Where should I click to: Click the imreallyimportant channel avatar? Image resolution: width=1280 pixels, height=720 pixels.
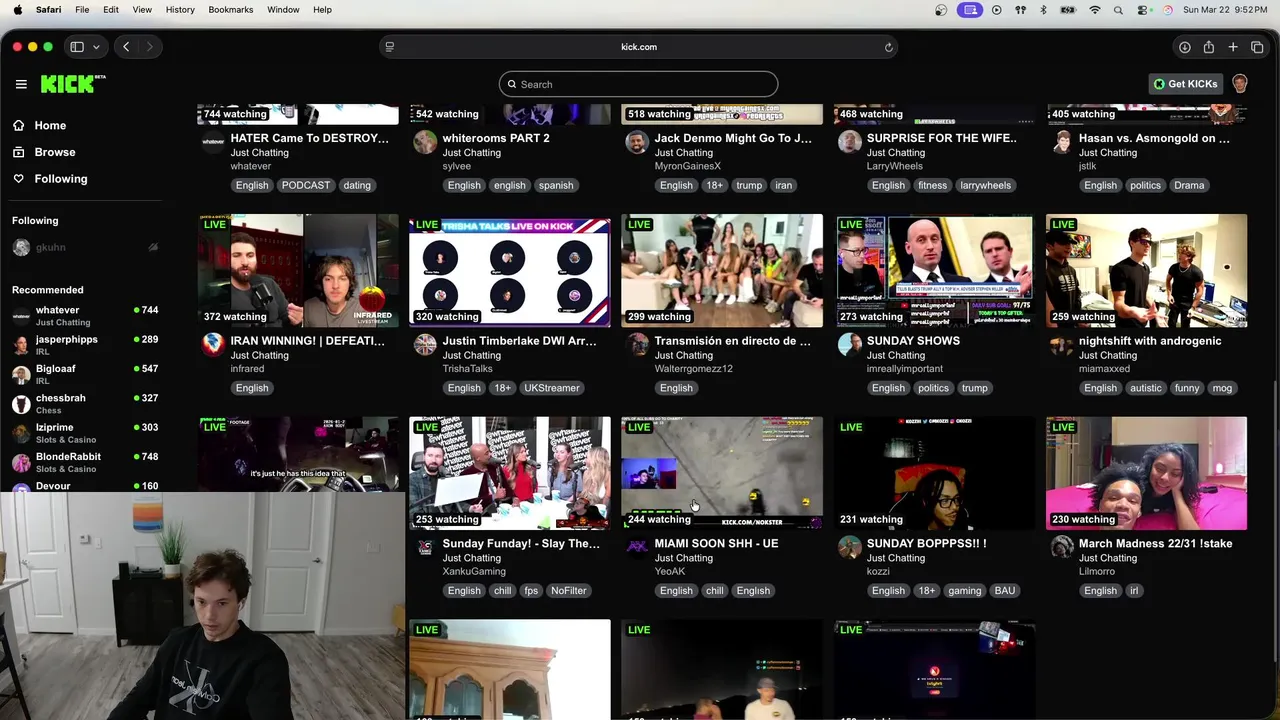(x=849, y=345)
